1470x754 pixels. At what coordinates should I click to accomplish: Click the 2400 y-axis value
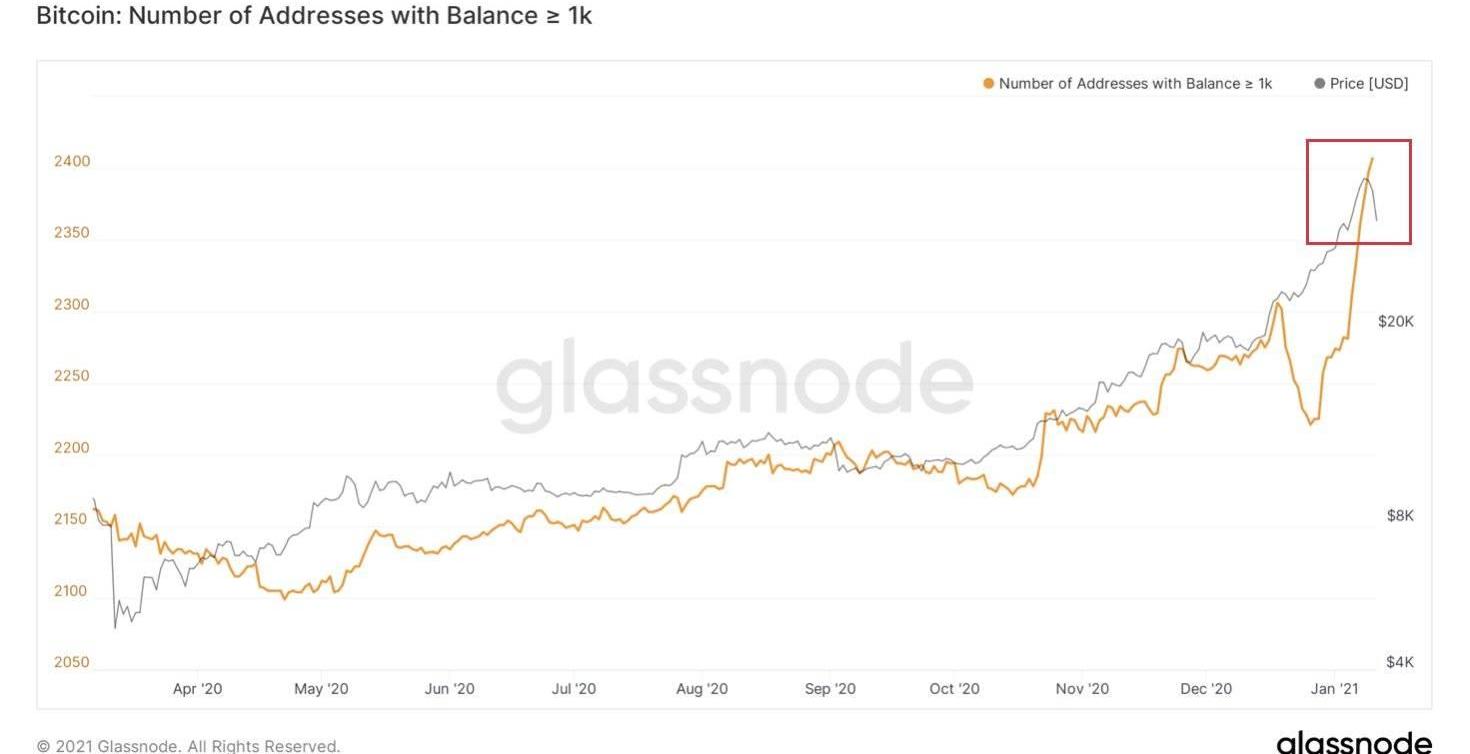(x=71, y=161)
